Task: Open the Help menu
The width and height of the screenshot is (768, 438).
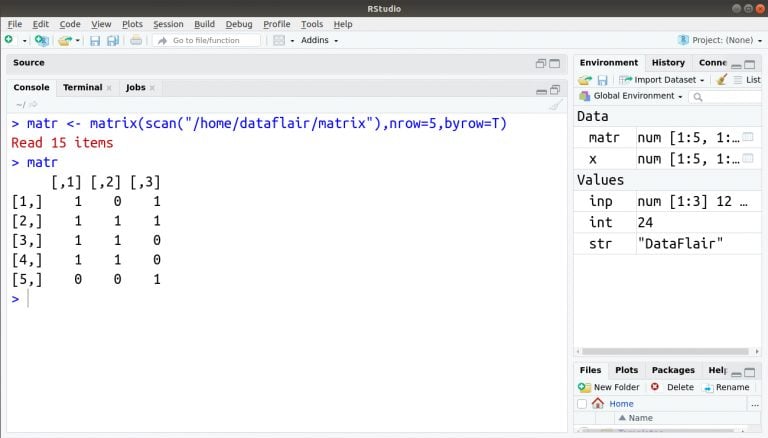Action: (x=343, y=24)
